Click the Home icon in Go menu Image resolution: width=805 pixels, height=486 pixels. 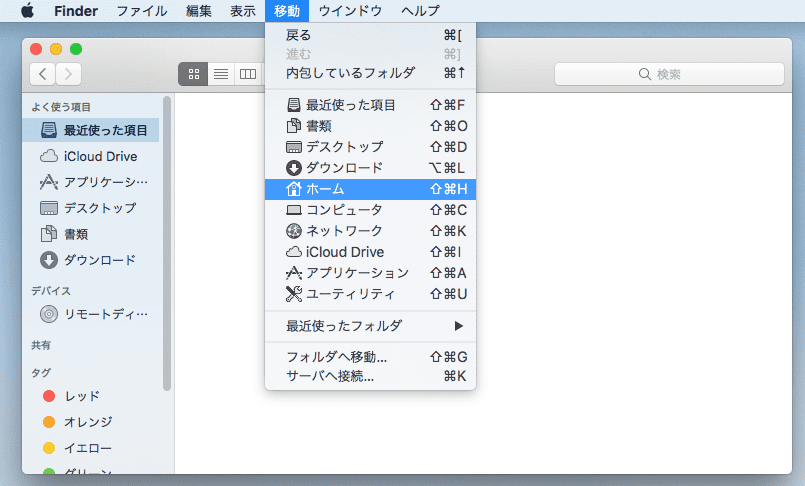click(294, 189)
